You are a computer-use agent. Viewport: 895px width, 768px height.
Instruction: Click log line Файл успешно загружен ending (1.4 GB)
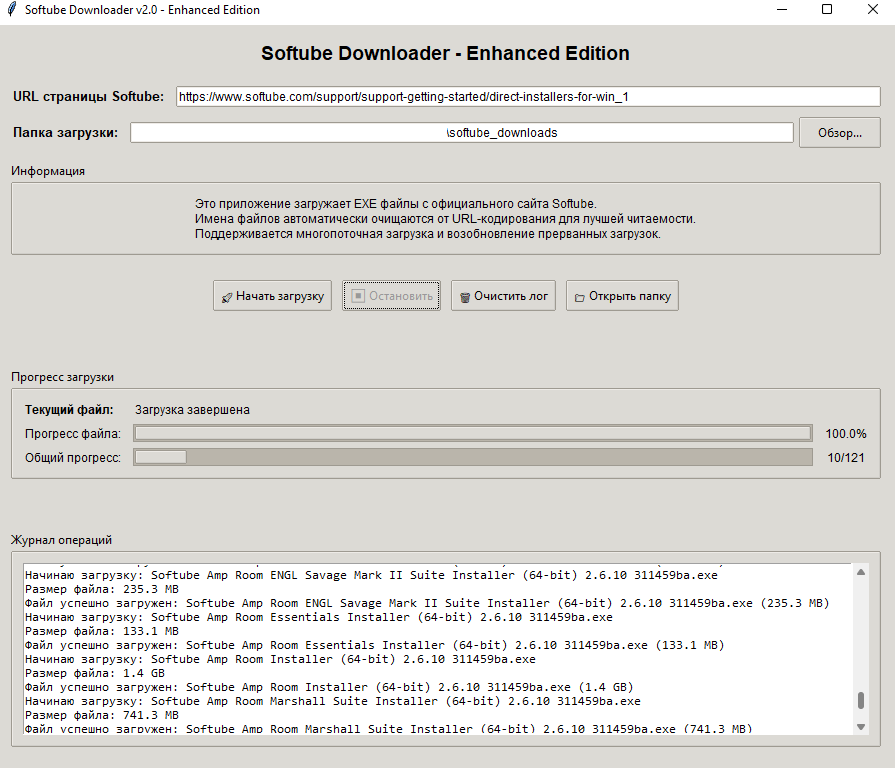pos(329,687)
